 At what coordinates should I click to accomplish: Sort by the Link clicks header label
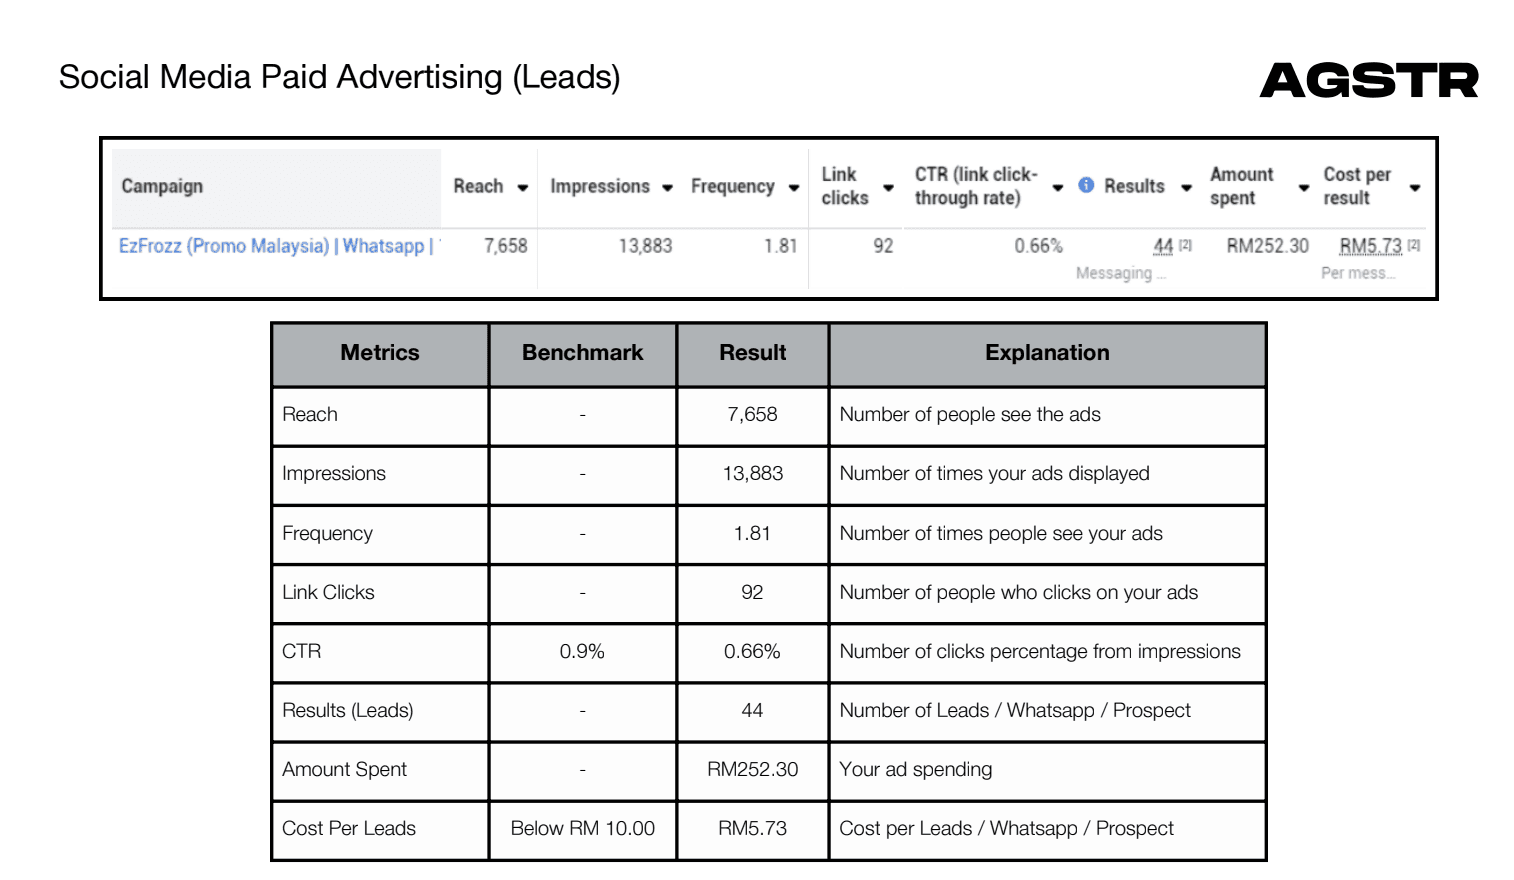845,186
